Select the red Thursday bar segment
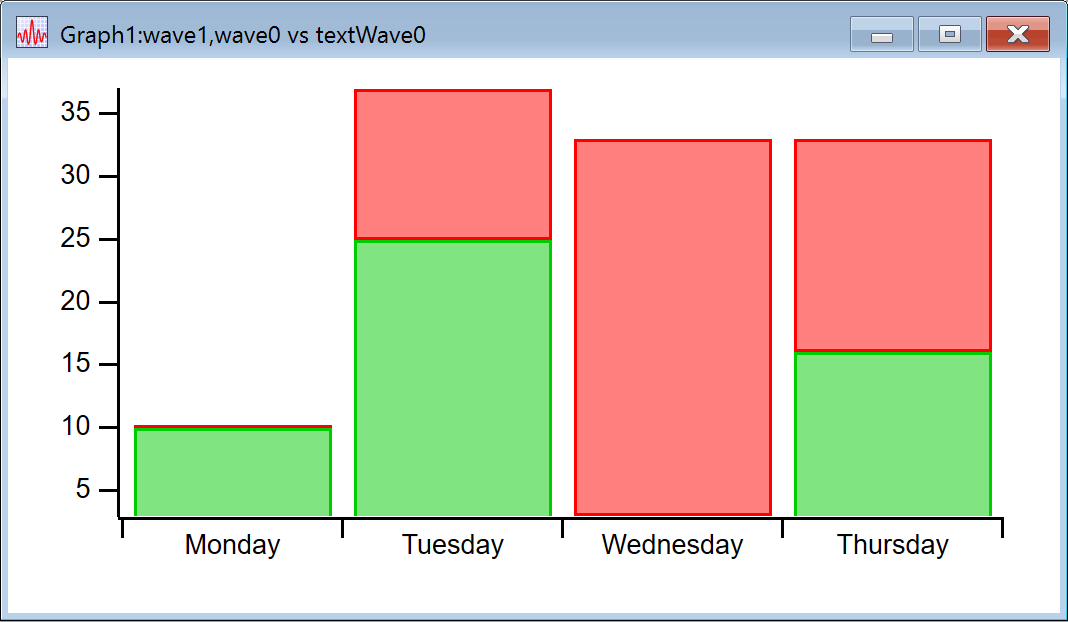Image resolution: width=1068 pixels, height=622 pixels. click(x=892, y=245)
